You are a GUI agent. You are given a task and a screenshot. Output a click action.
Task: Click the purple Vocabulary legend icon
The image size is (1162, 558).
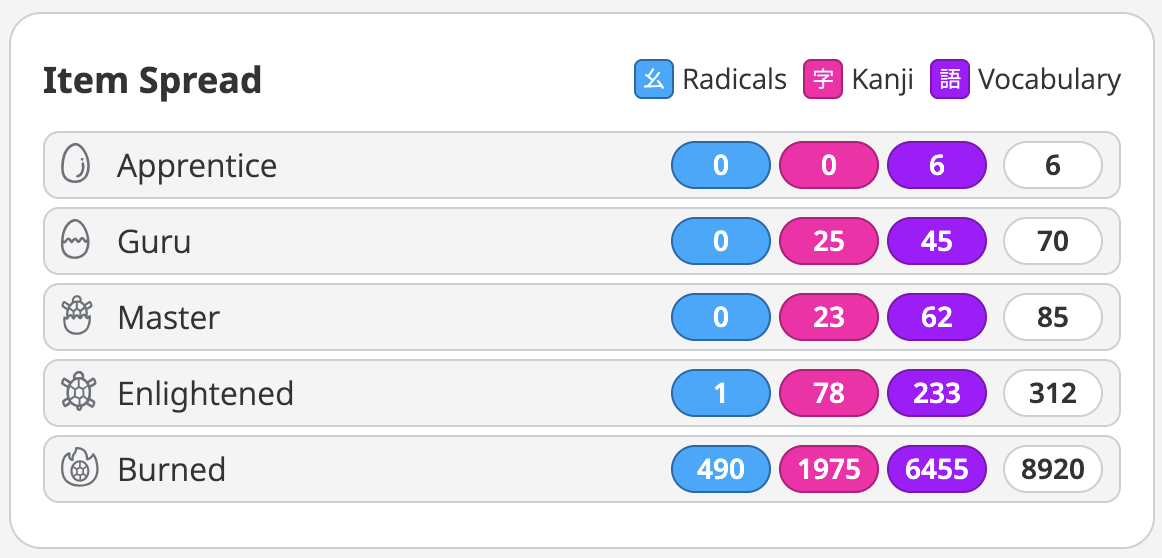tap(950, 79)
